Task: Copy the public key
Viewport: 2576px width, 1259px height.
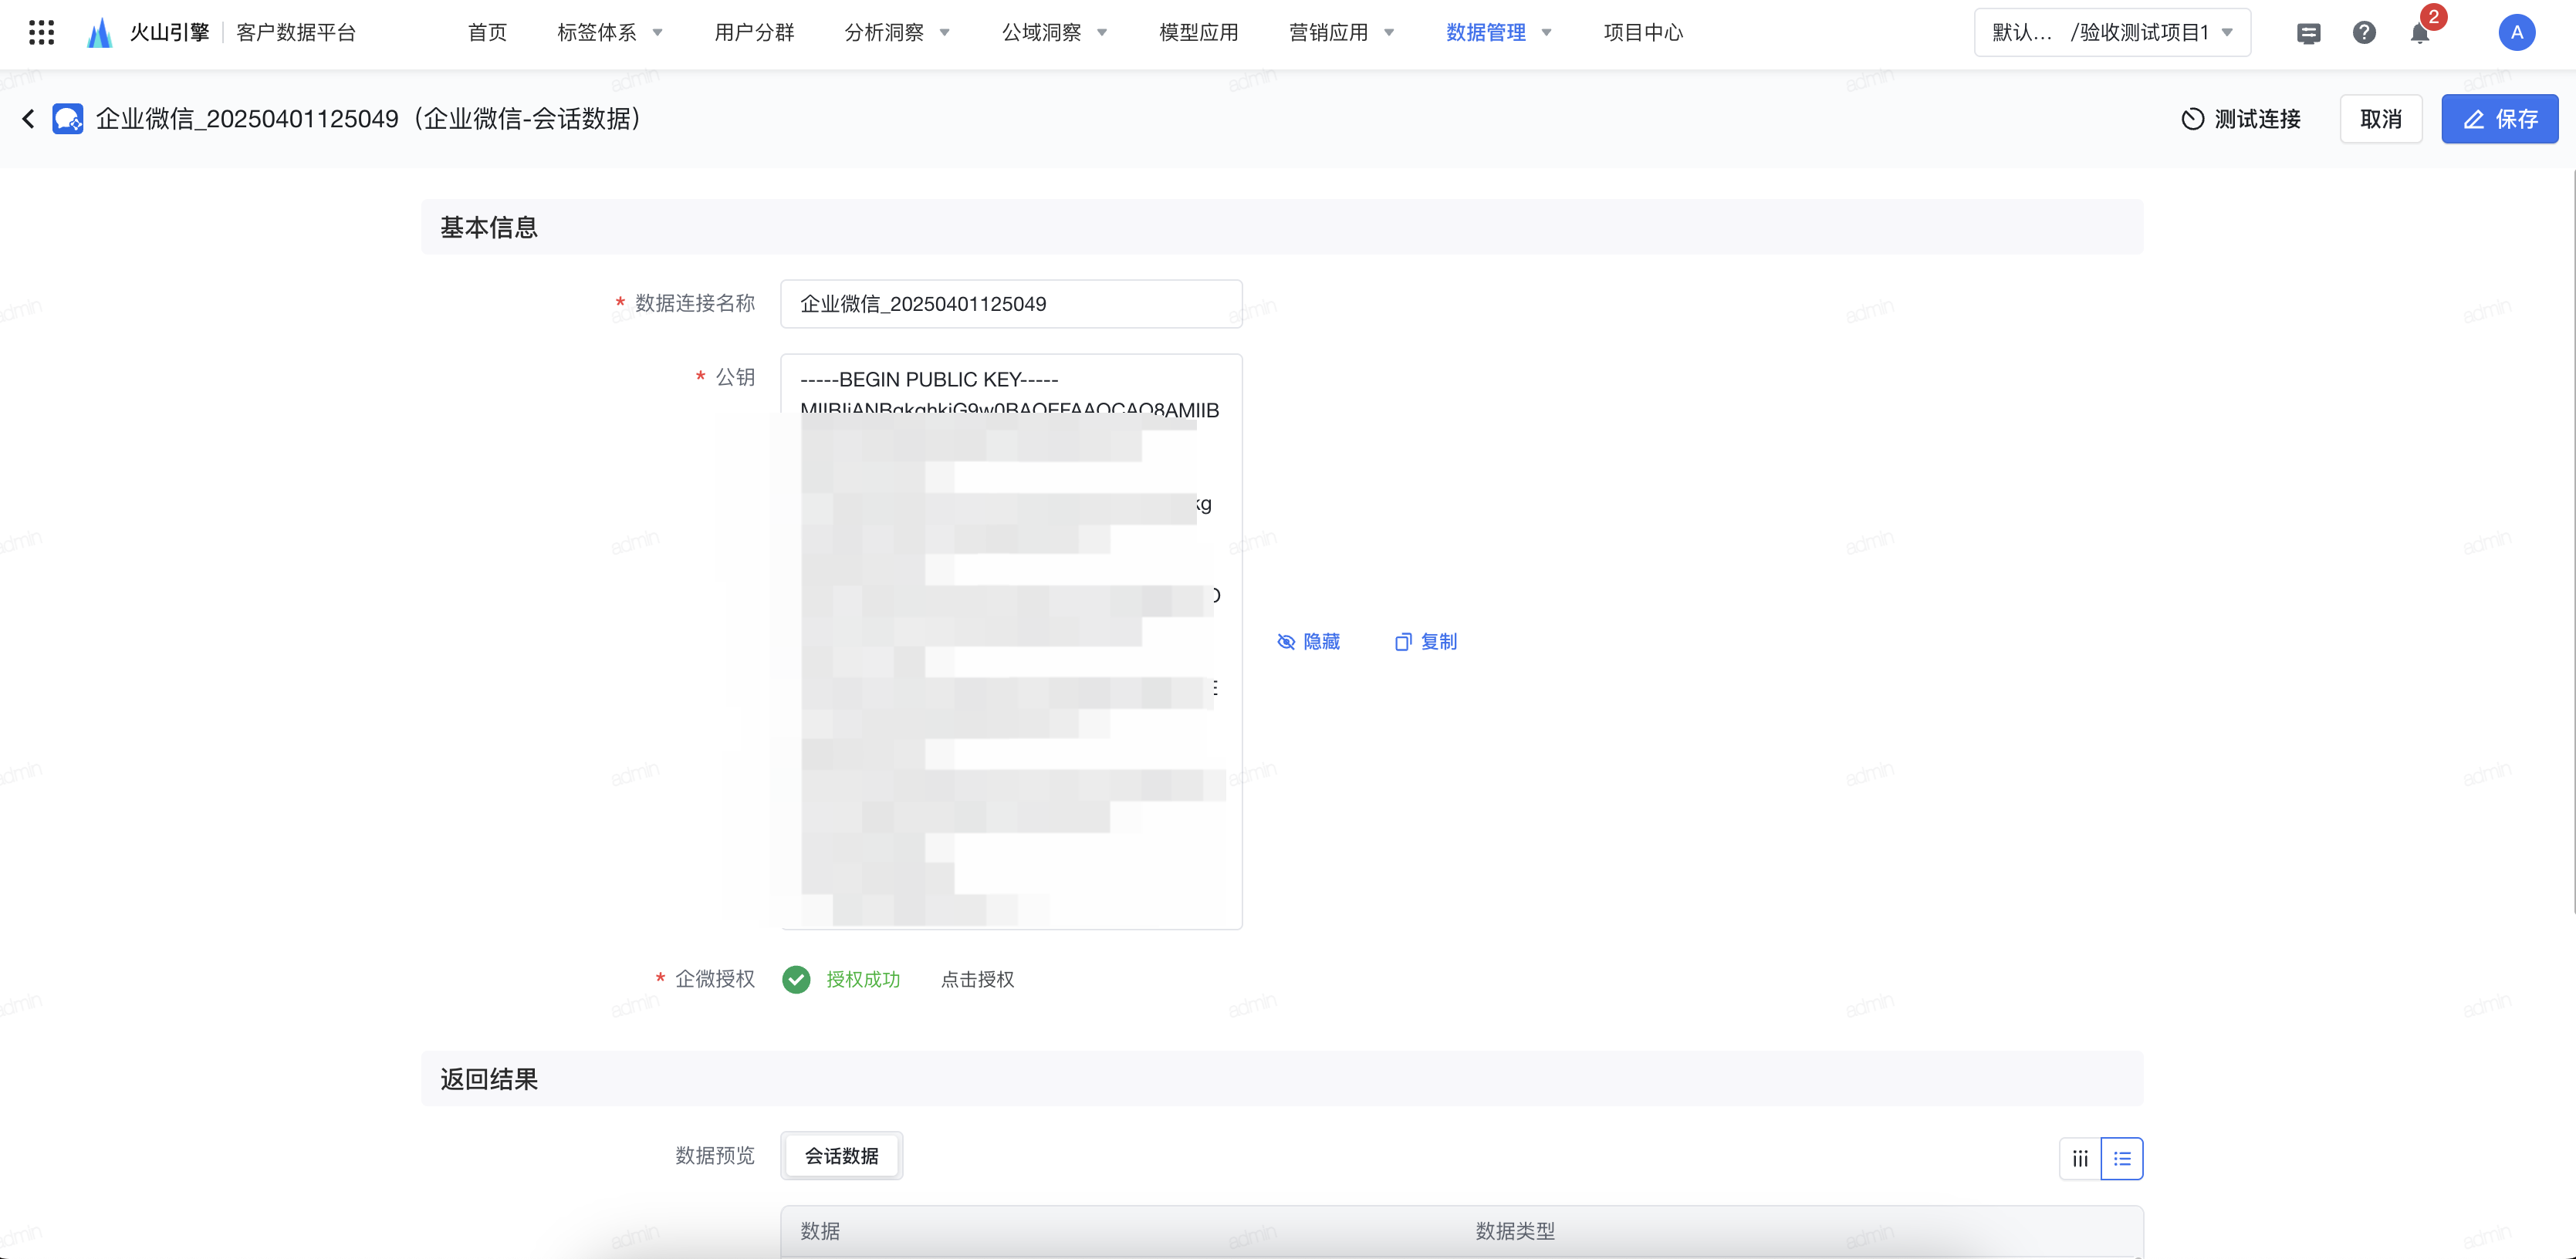Action: coord(1426,641)
